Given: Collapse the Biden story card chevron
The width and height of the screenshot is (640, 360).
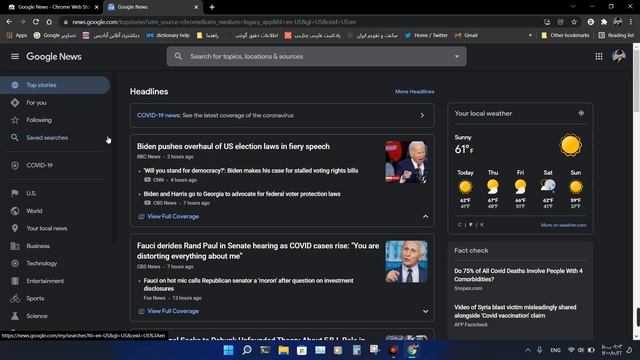Looking at the screenshot, I should 425,216.
